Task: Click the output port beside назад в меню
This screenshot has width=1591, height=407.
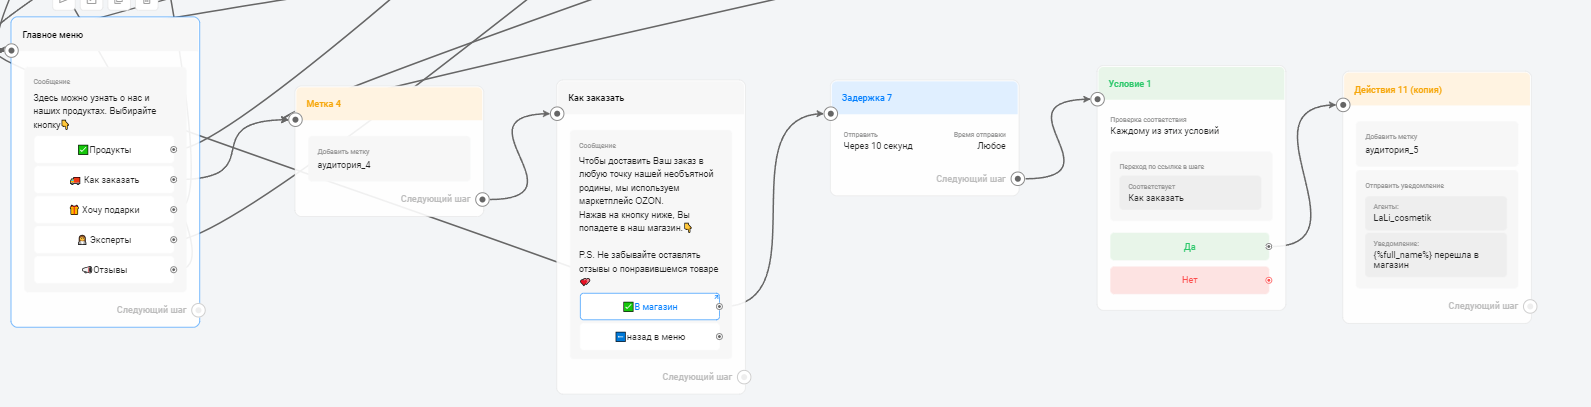Action: click(x=719, y=337)
